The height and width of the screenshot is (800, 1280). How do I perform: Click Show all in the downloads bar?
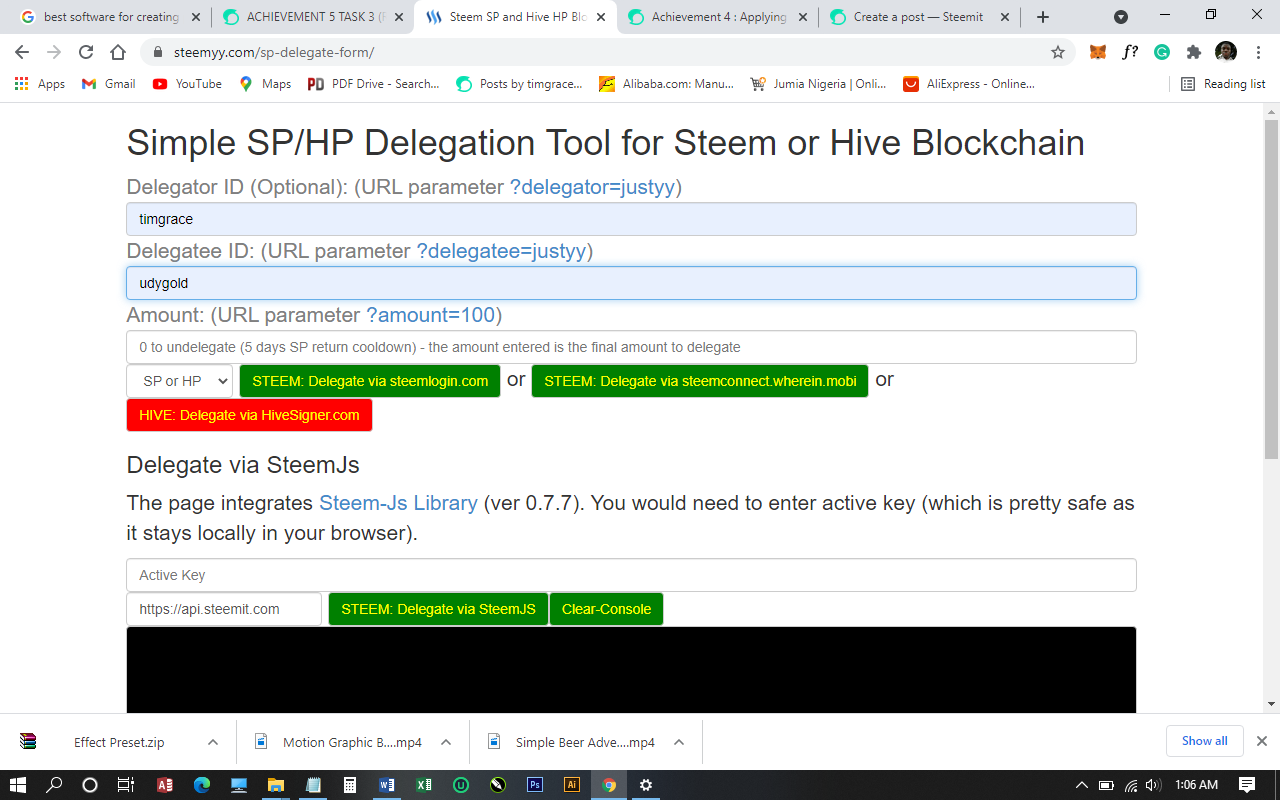tap(1204, 741)
